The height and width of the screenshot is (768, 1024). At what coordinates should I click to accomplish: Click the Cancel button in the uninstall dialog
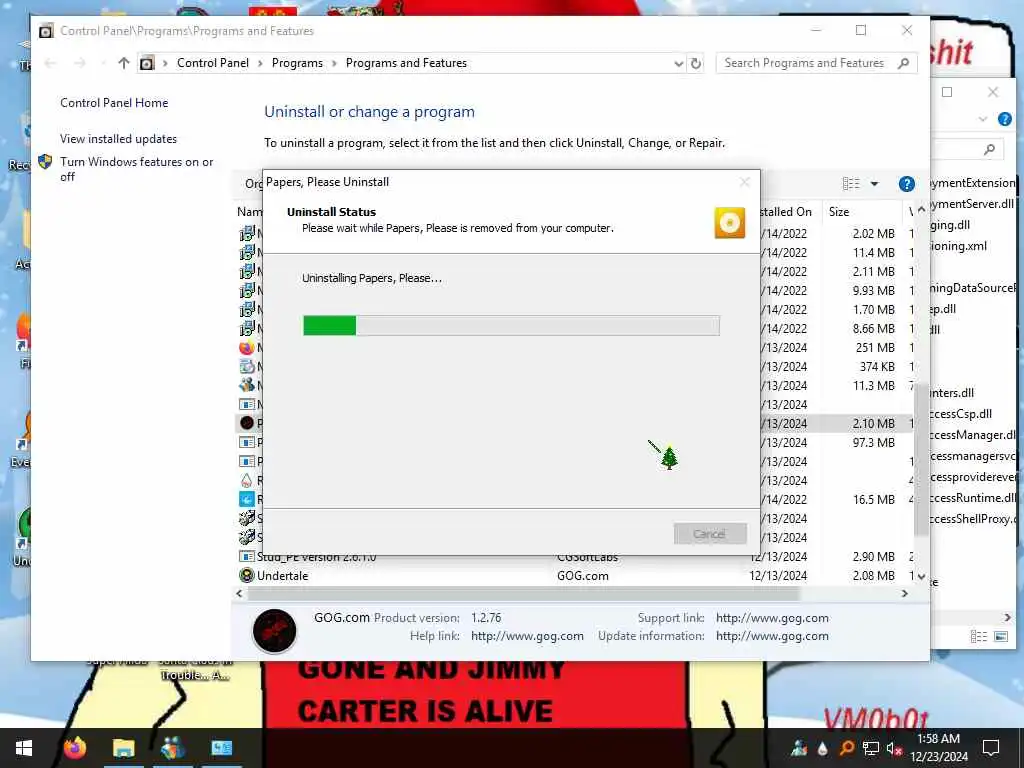click(710, 534)
